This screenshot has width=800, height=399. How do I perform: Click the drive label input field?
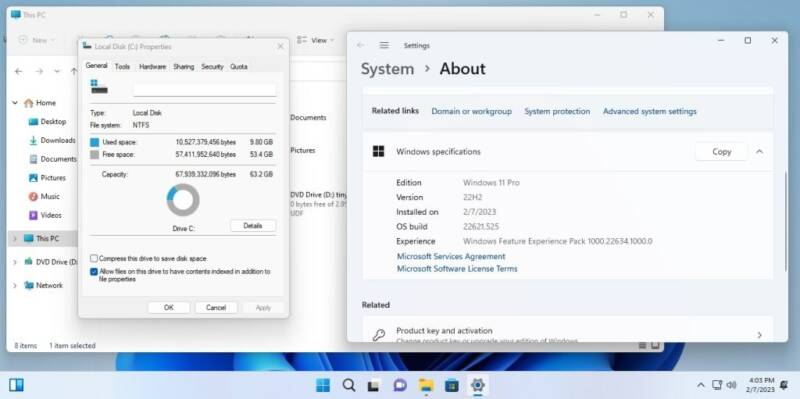(x=205, y=90)
